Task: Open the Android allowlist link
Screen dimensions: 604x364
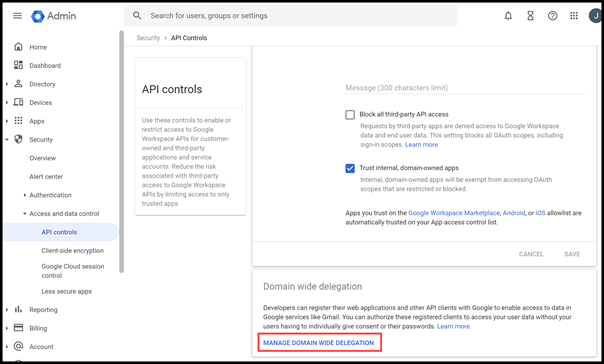Action: (514, 213)
